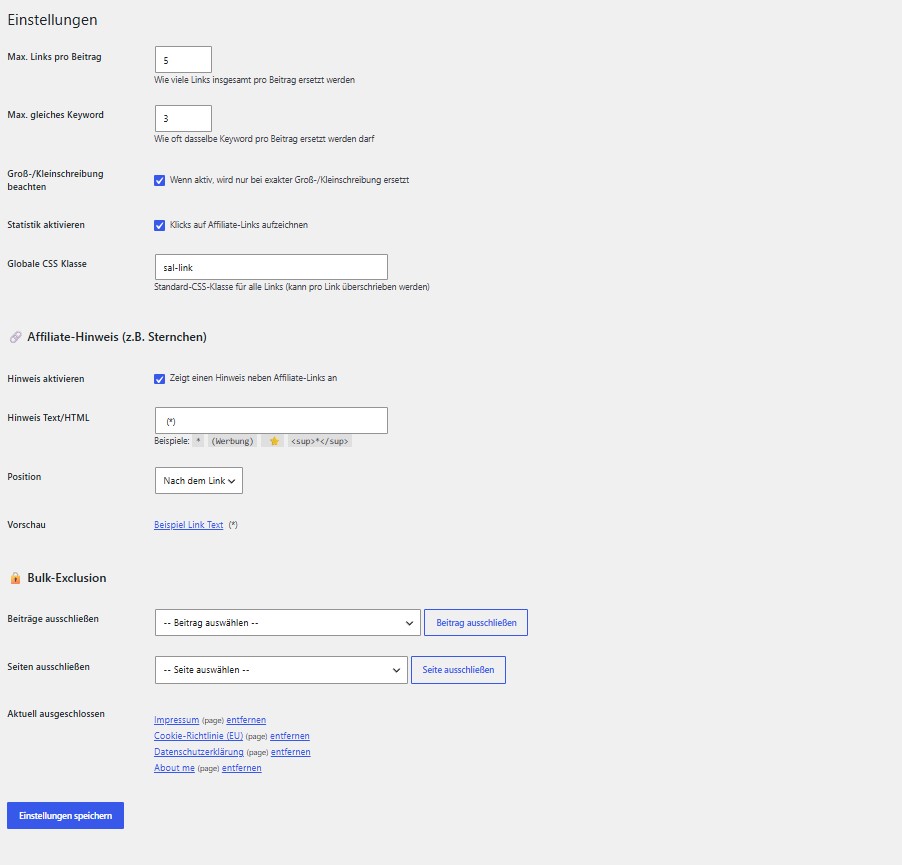Expand the 'Seite auswählen' dropdown

[x=281, y=670]
